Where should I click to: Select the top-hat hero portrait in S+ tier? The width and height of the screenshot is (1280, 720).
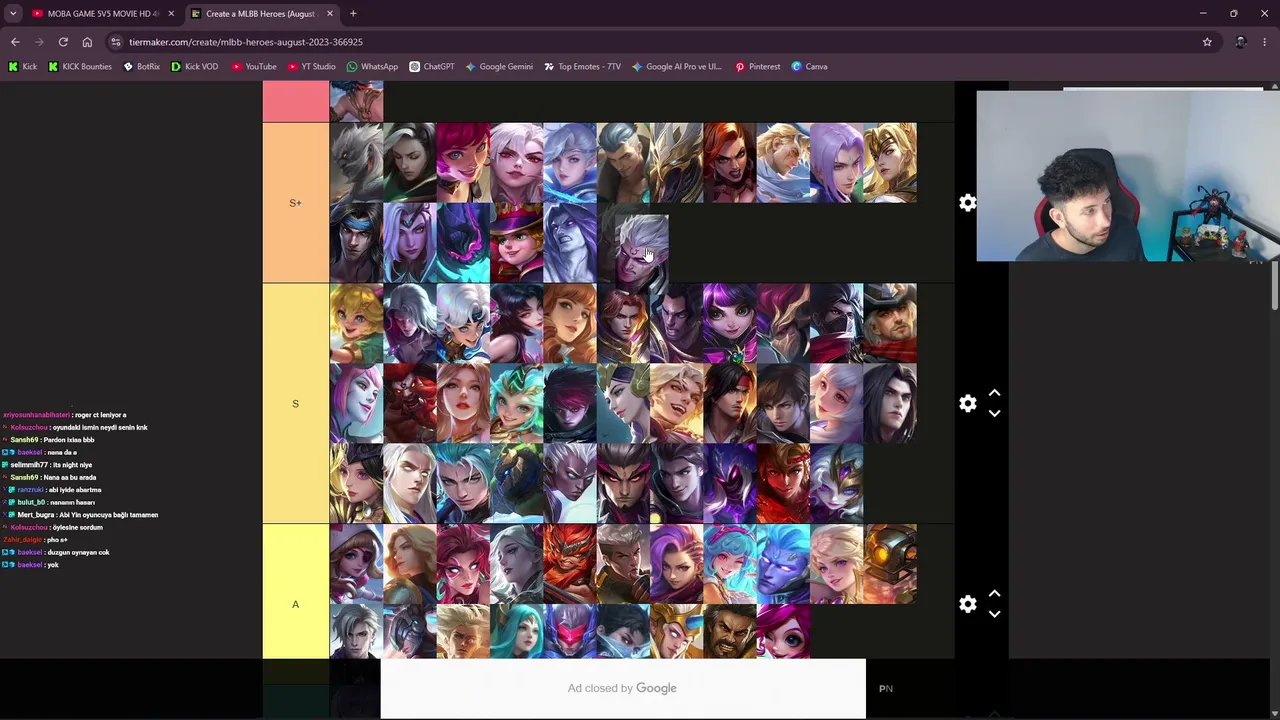[516, 243]
